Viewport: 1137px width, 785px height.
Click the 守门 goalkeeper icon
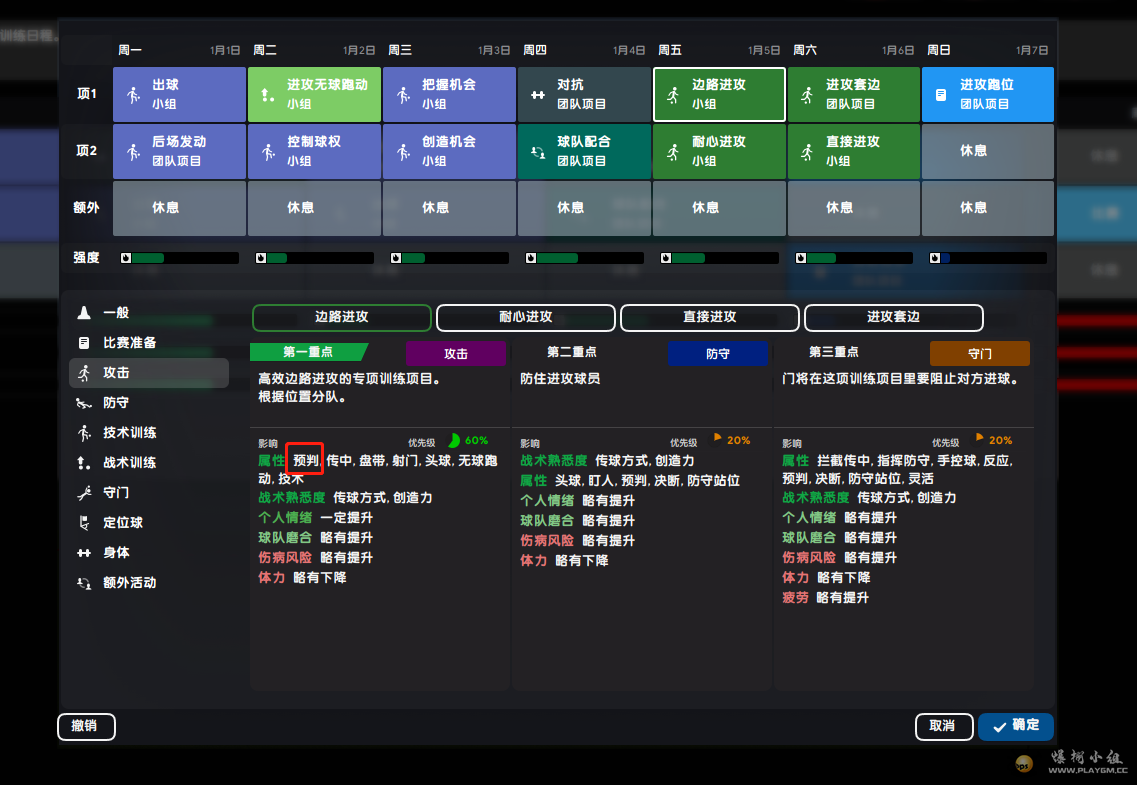[84, 493]
